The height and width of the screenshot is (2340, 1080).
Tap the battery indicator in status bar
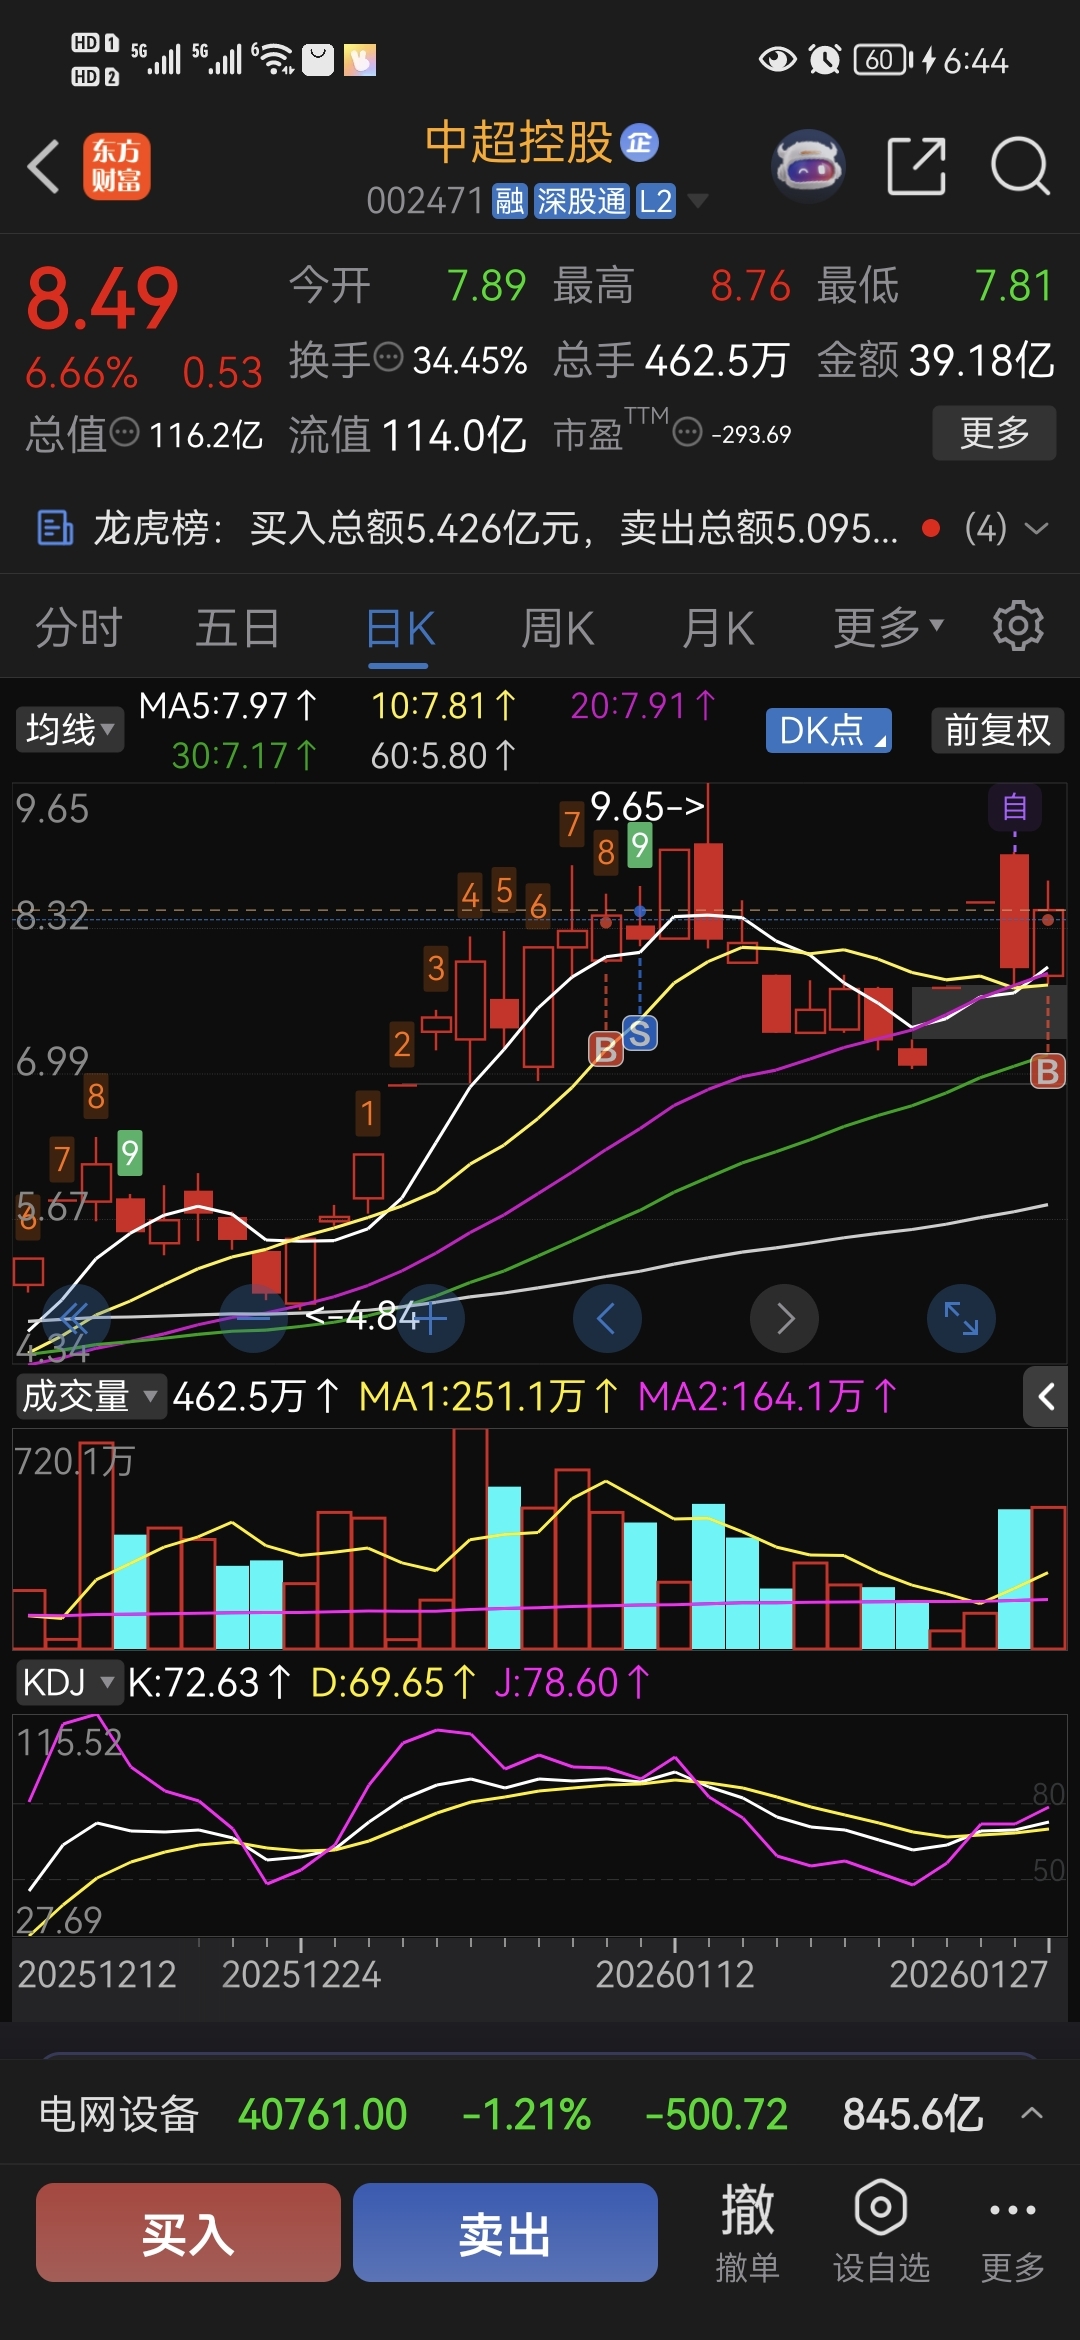pyautogui.click(x=884, y=60)
